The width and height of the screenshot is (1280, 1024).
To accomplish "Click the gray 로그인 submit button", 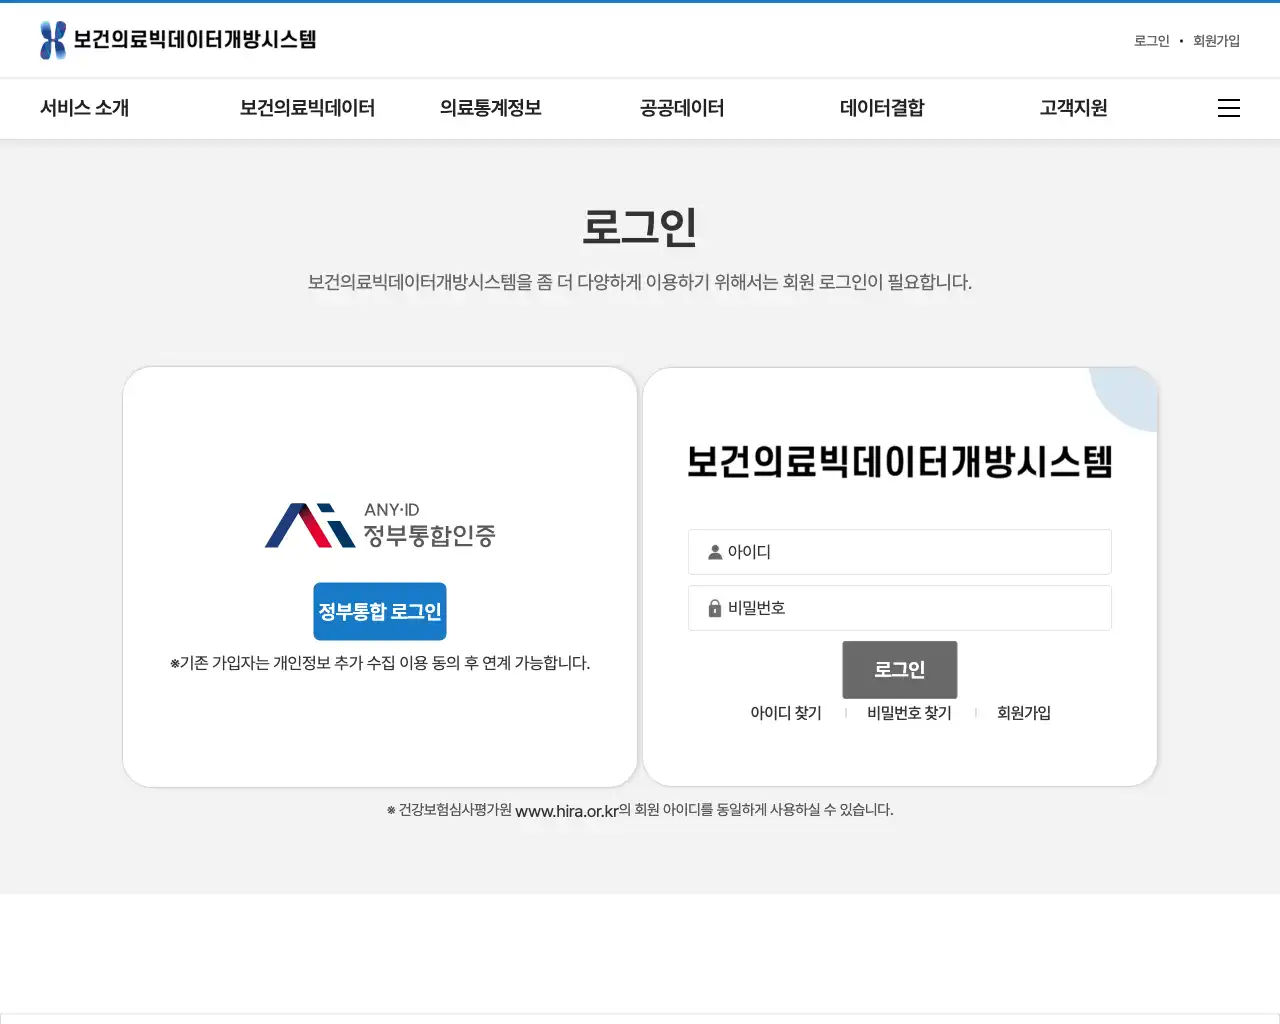I will pyautogui.click(x=900, y=670).
